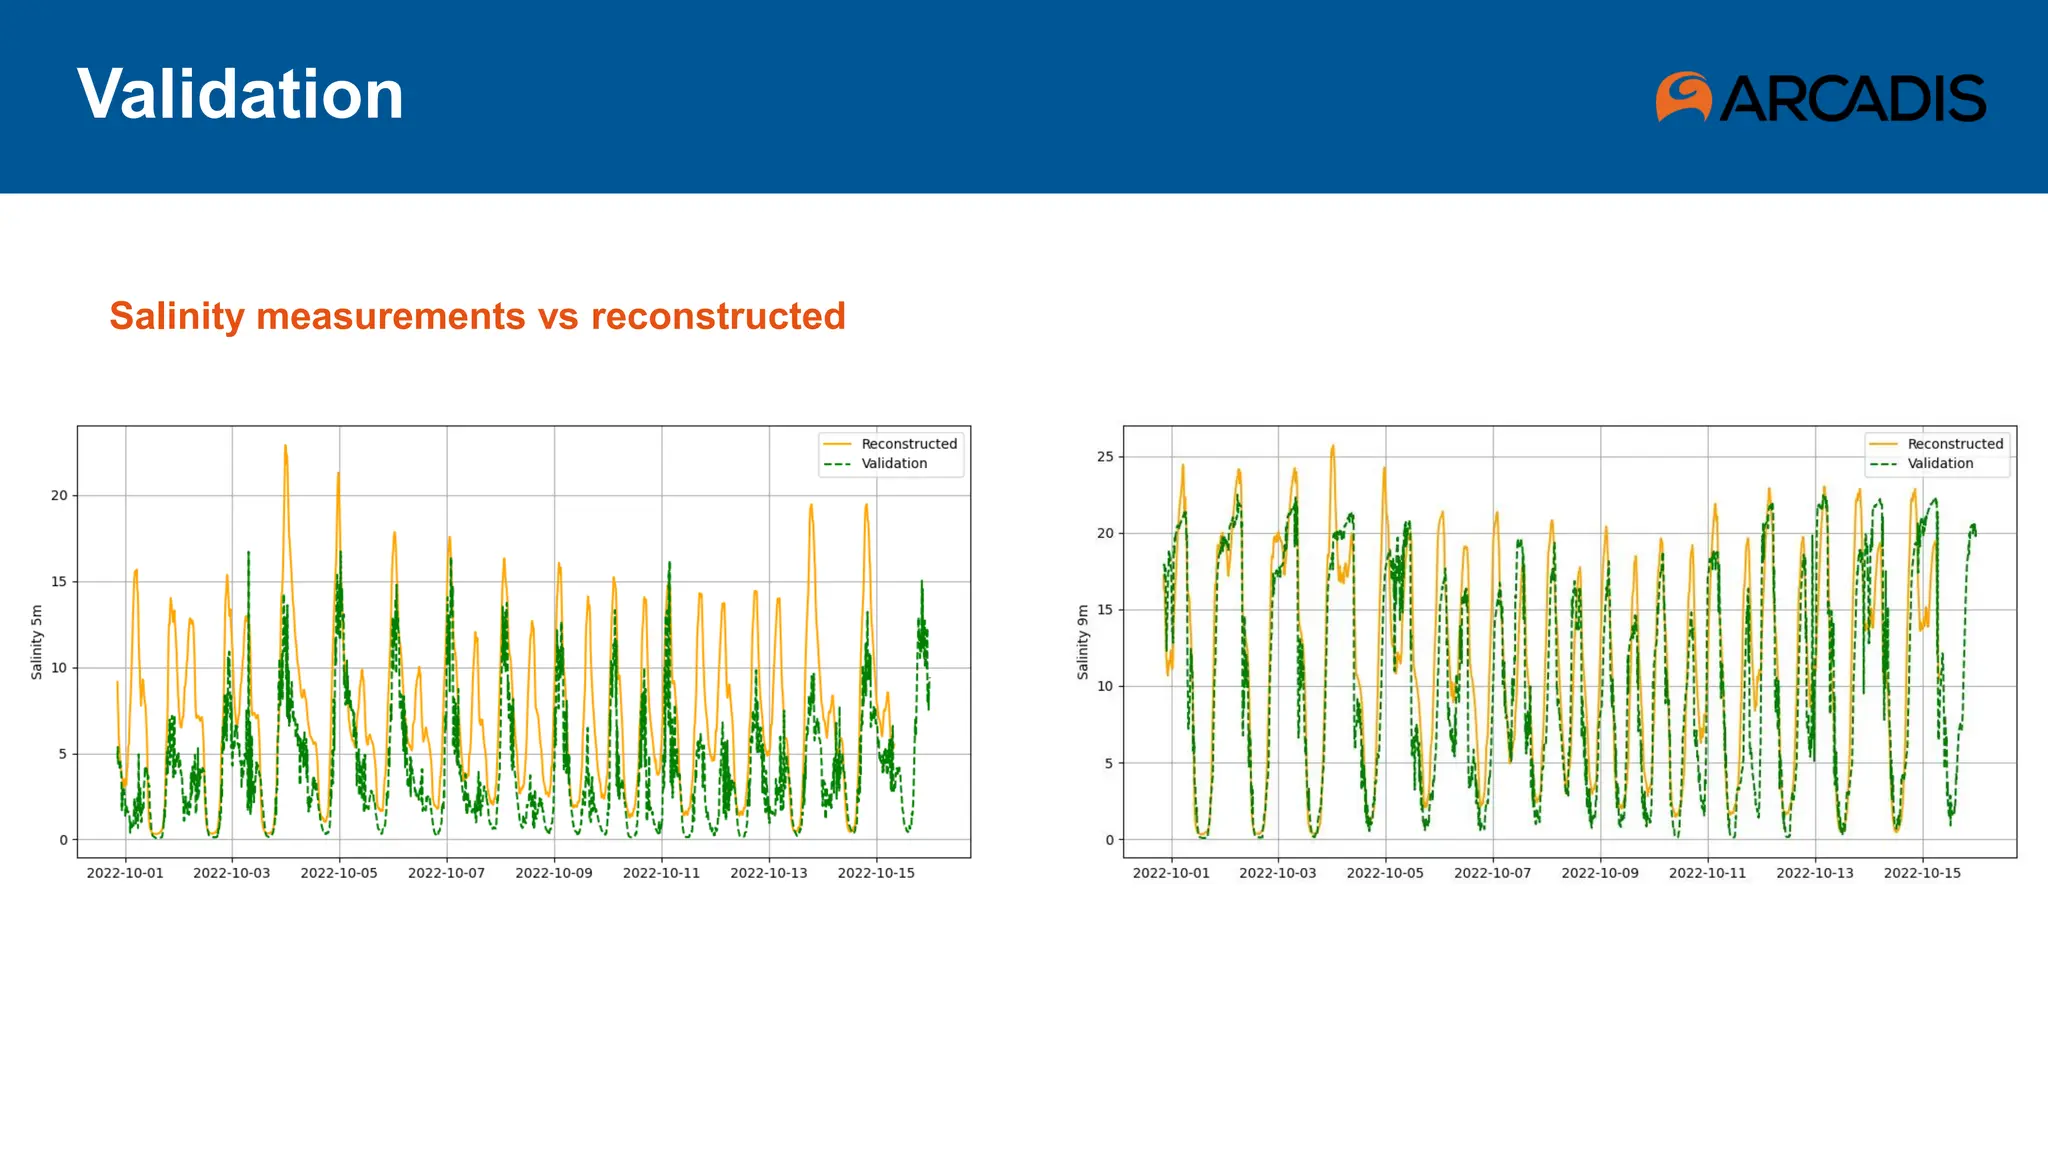This screenshot has height=1152, width=2048.
Task: Toggle the Validation entry in the left legend
Action: (894, 463)
